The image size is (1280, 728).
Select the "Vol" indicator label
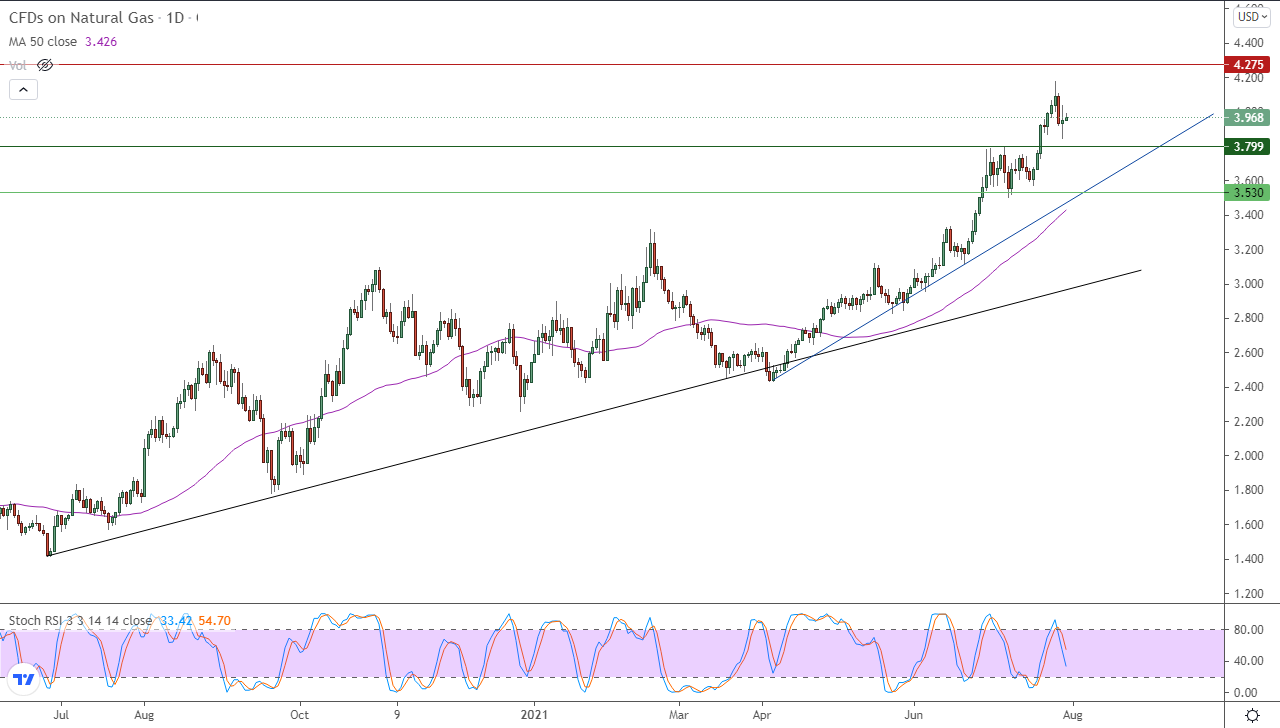[x=19, y=65]
